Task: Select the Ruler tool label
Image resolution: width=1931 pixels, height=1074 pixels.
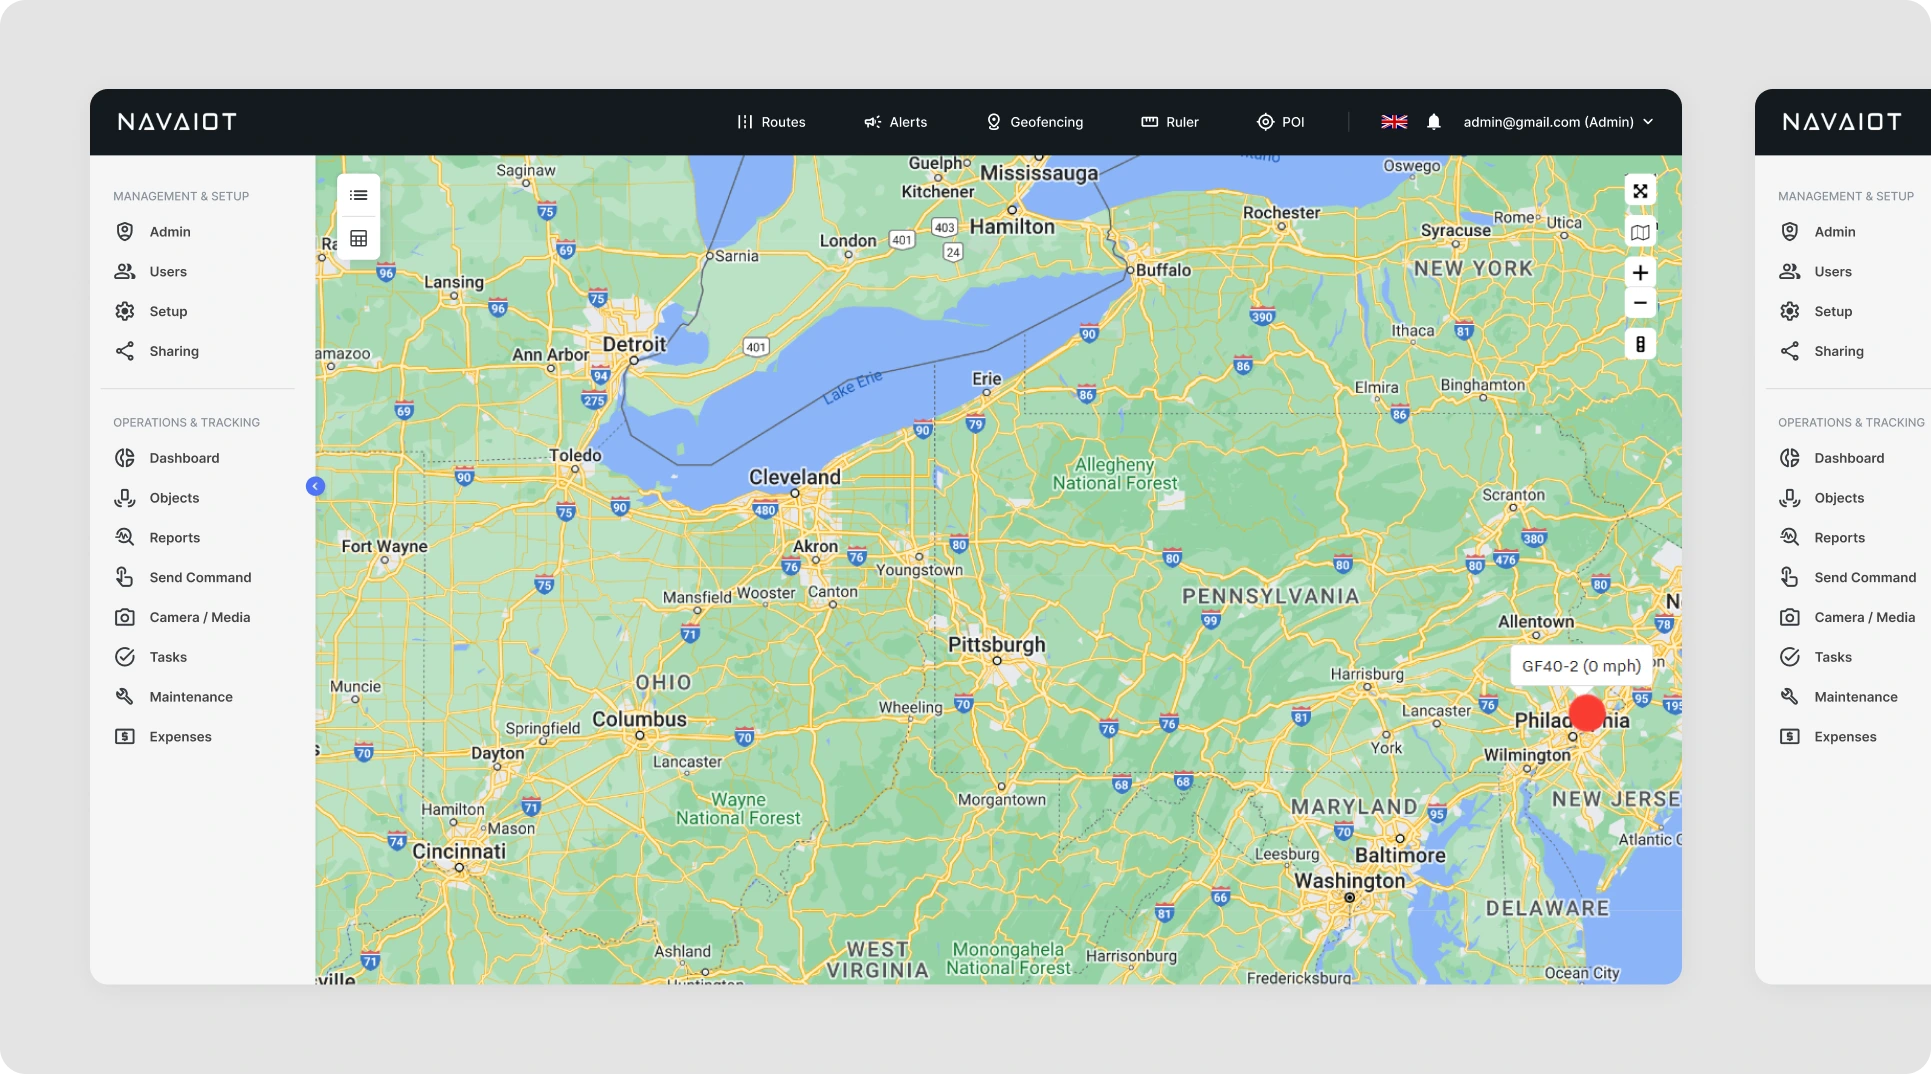Action: click(x=1182, y=122)
